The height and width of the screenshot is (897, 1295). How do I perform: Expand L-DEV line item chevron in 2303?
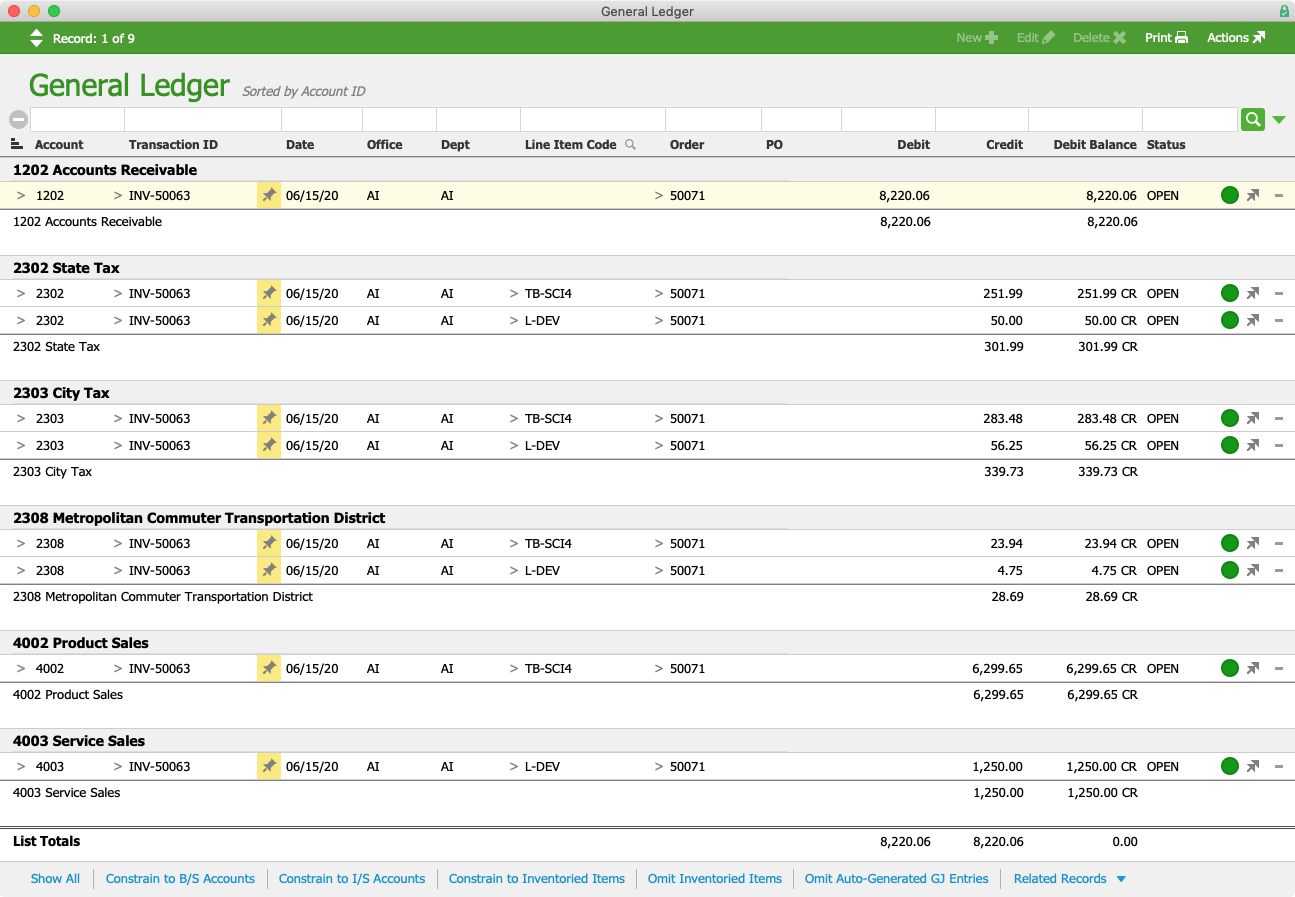pyautogui.click(x=514, y=446)
